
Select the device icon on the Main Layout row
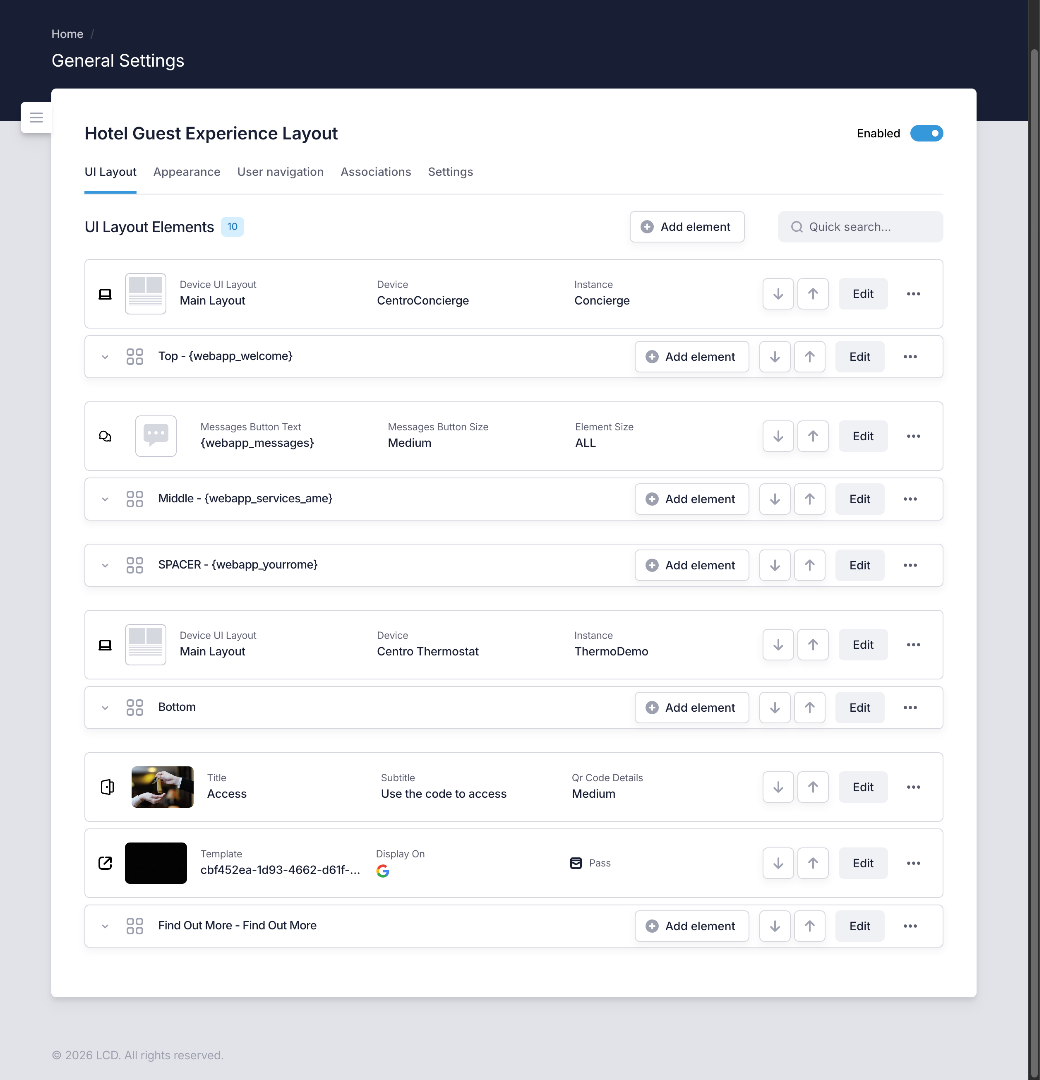[105, 293]
